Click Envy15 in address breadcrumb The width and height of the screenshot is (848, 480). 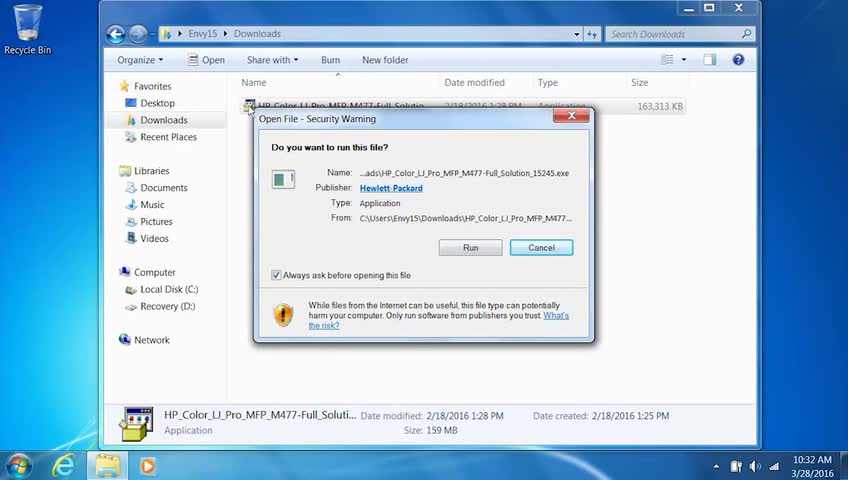(x=203, y=34)
